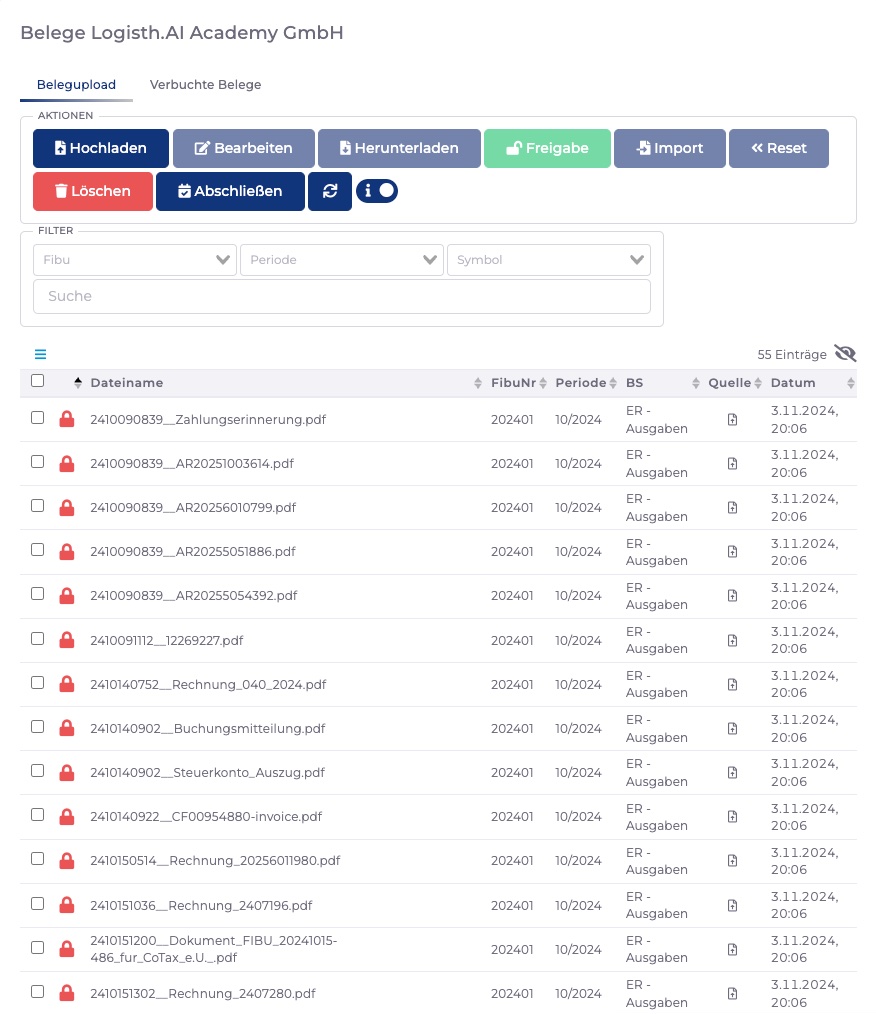Click source file icon for AR20251003614.pdf
876x1014 pixels.
tap(732, 464)
